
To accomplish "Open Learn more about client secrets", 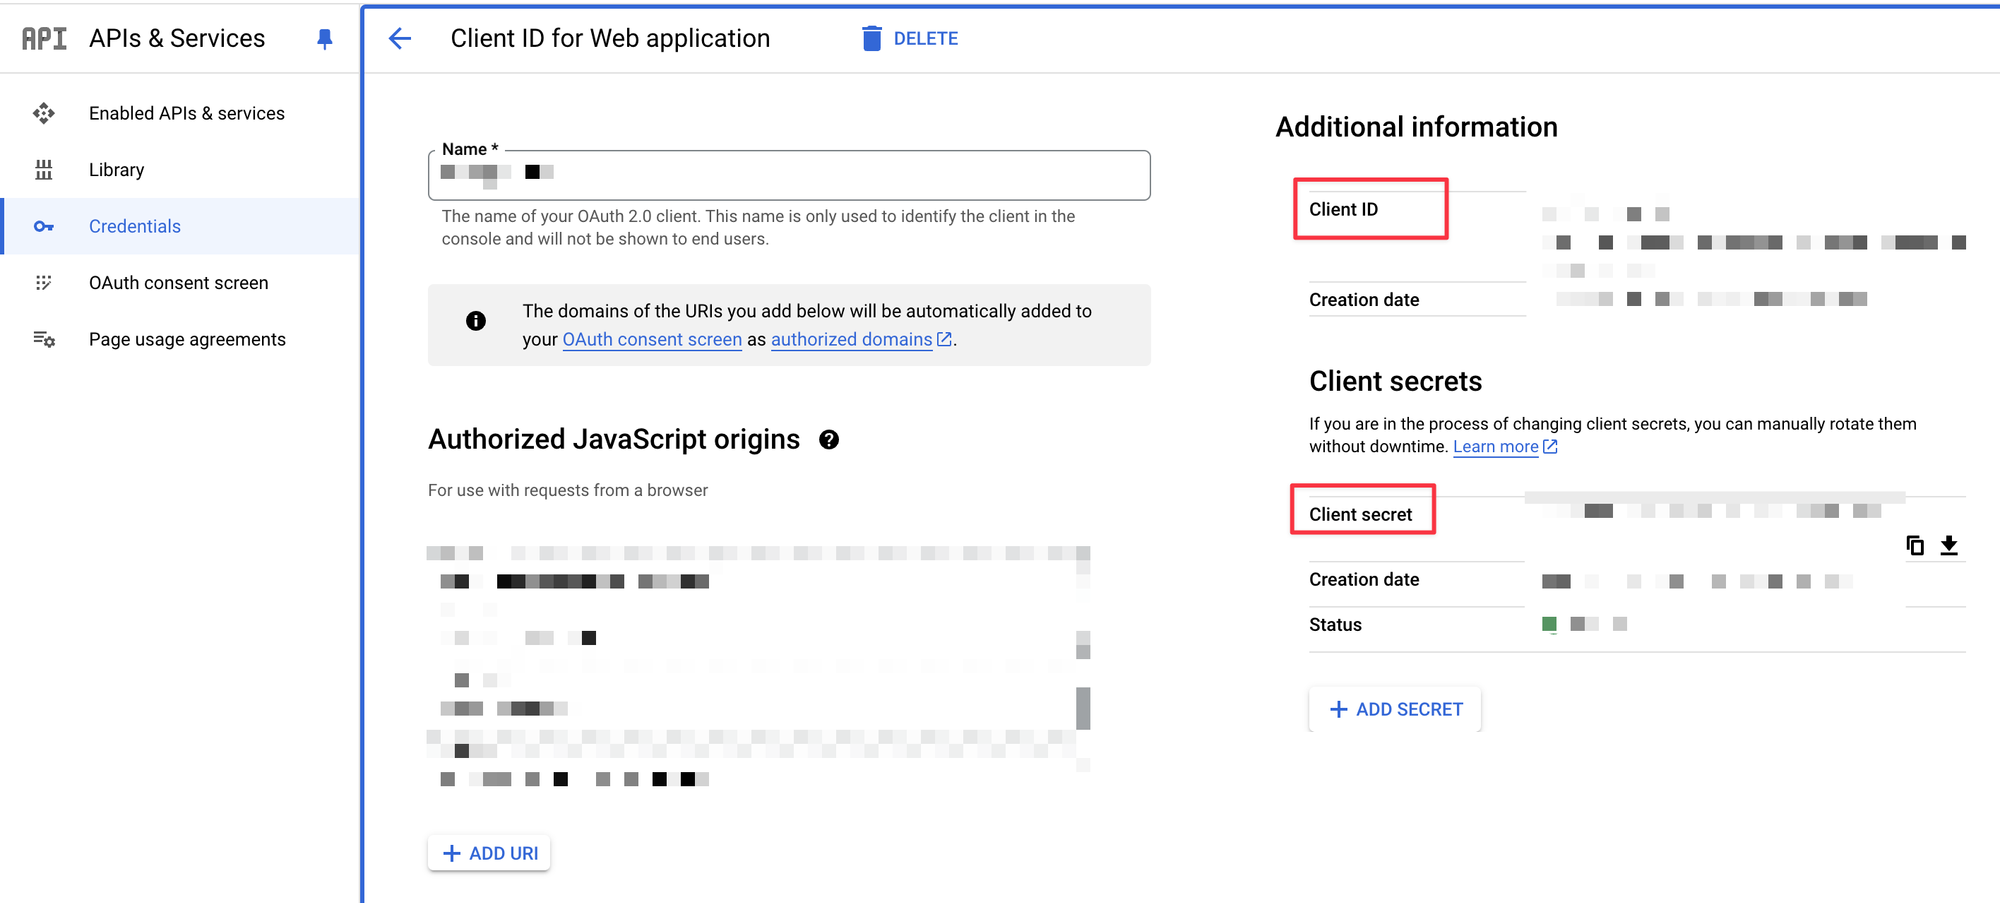I will (1495, 447).
